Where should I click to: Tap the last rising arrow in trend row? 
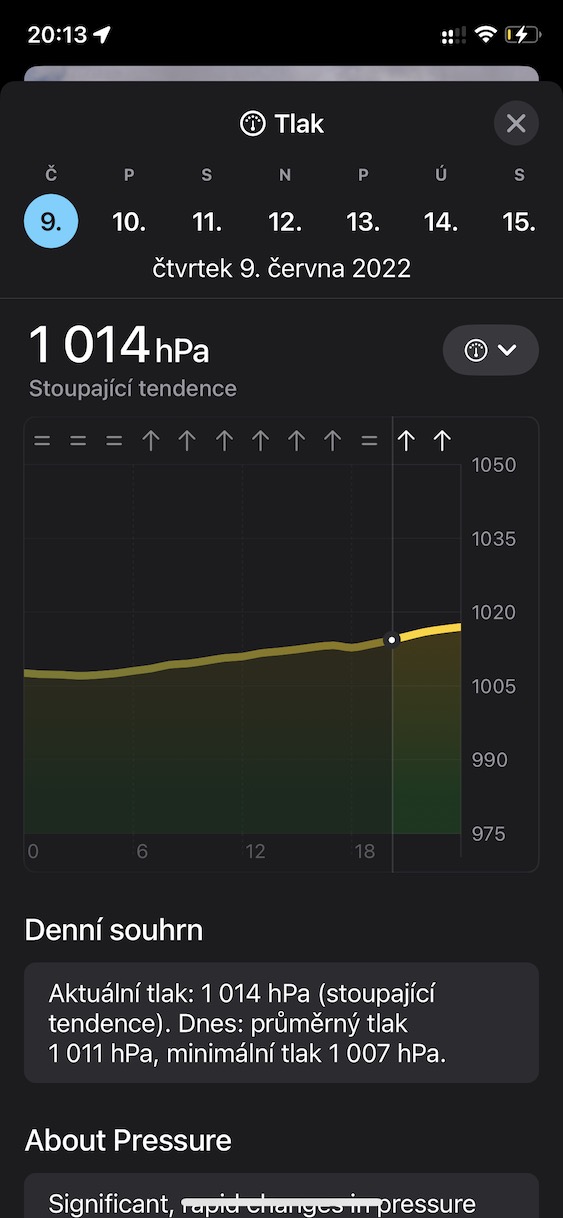pyautogui.click(x=442, y=441)
